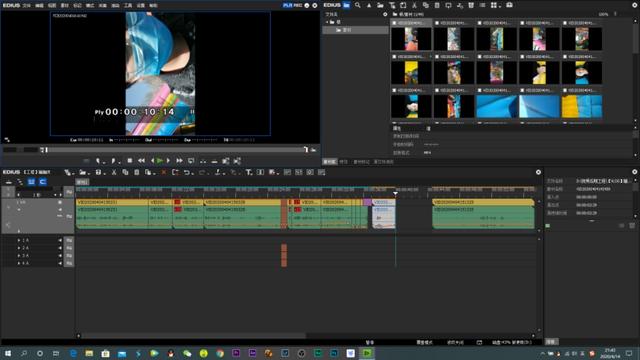640x360 pixels.
Task: Open the timeline panel settings gear
Action: click(x=538, y=172)
